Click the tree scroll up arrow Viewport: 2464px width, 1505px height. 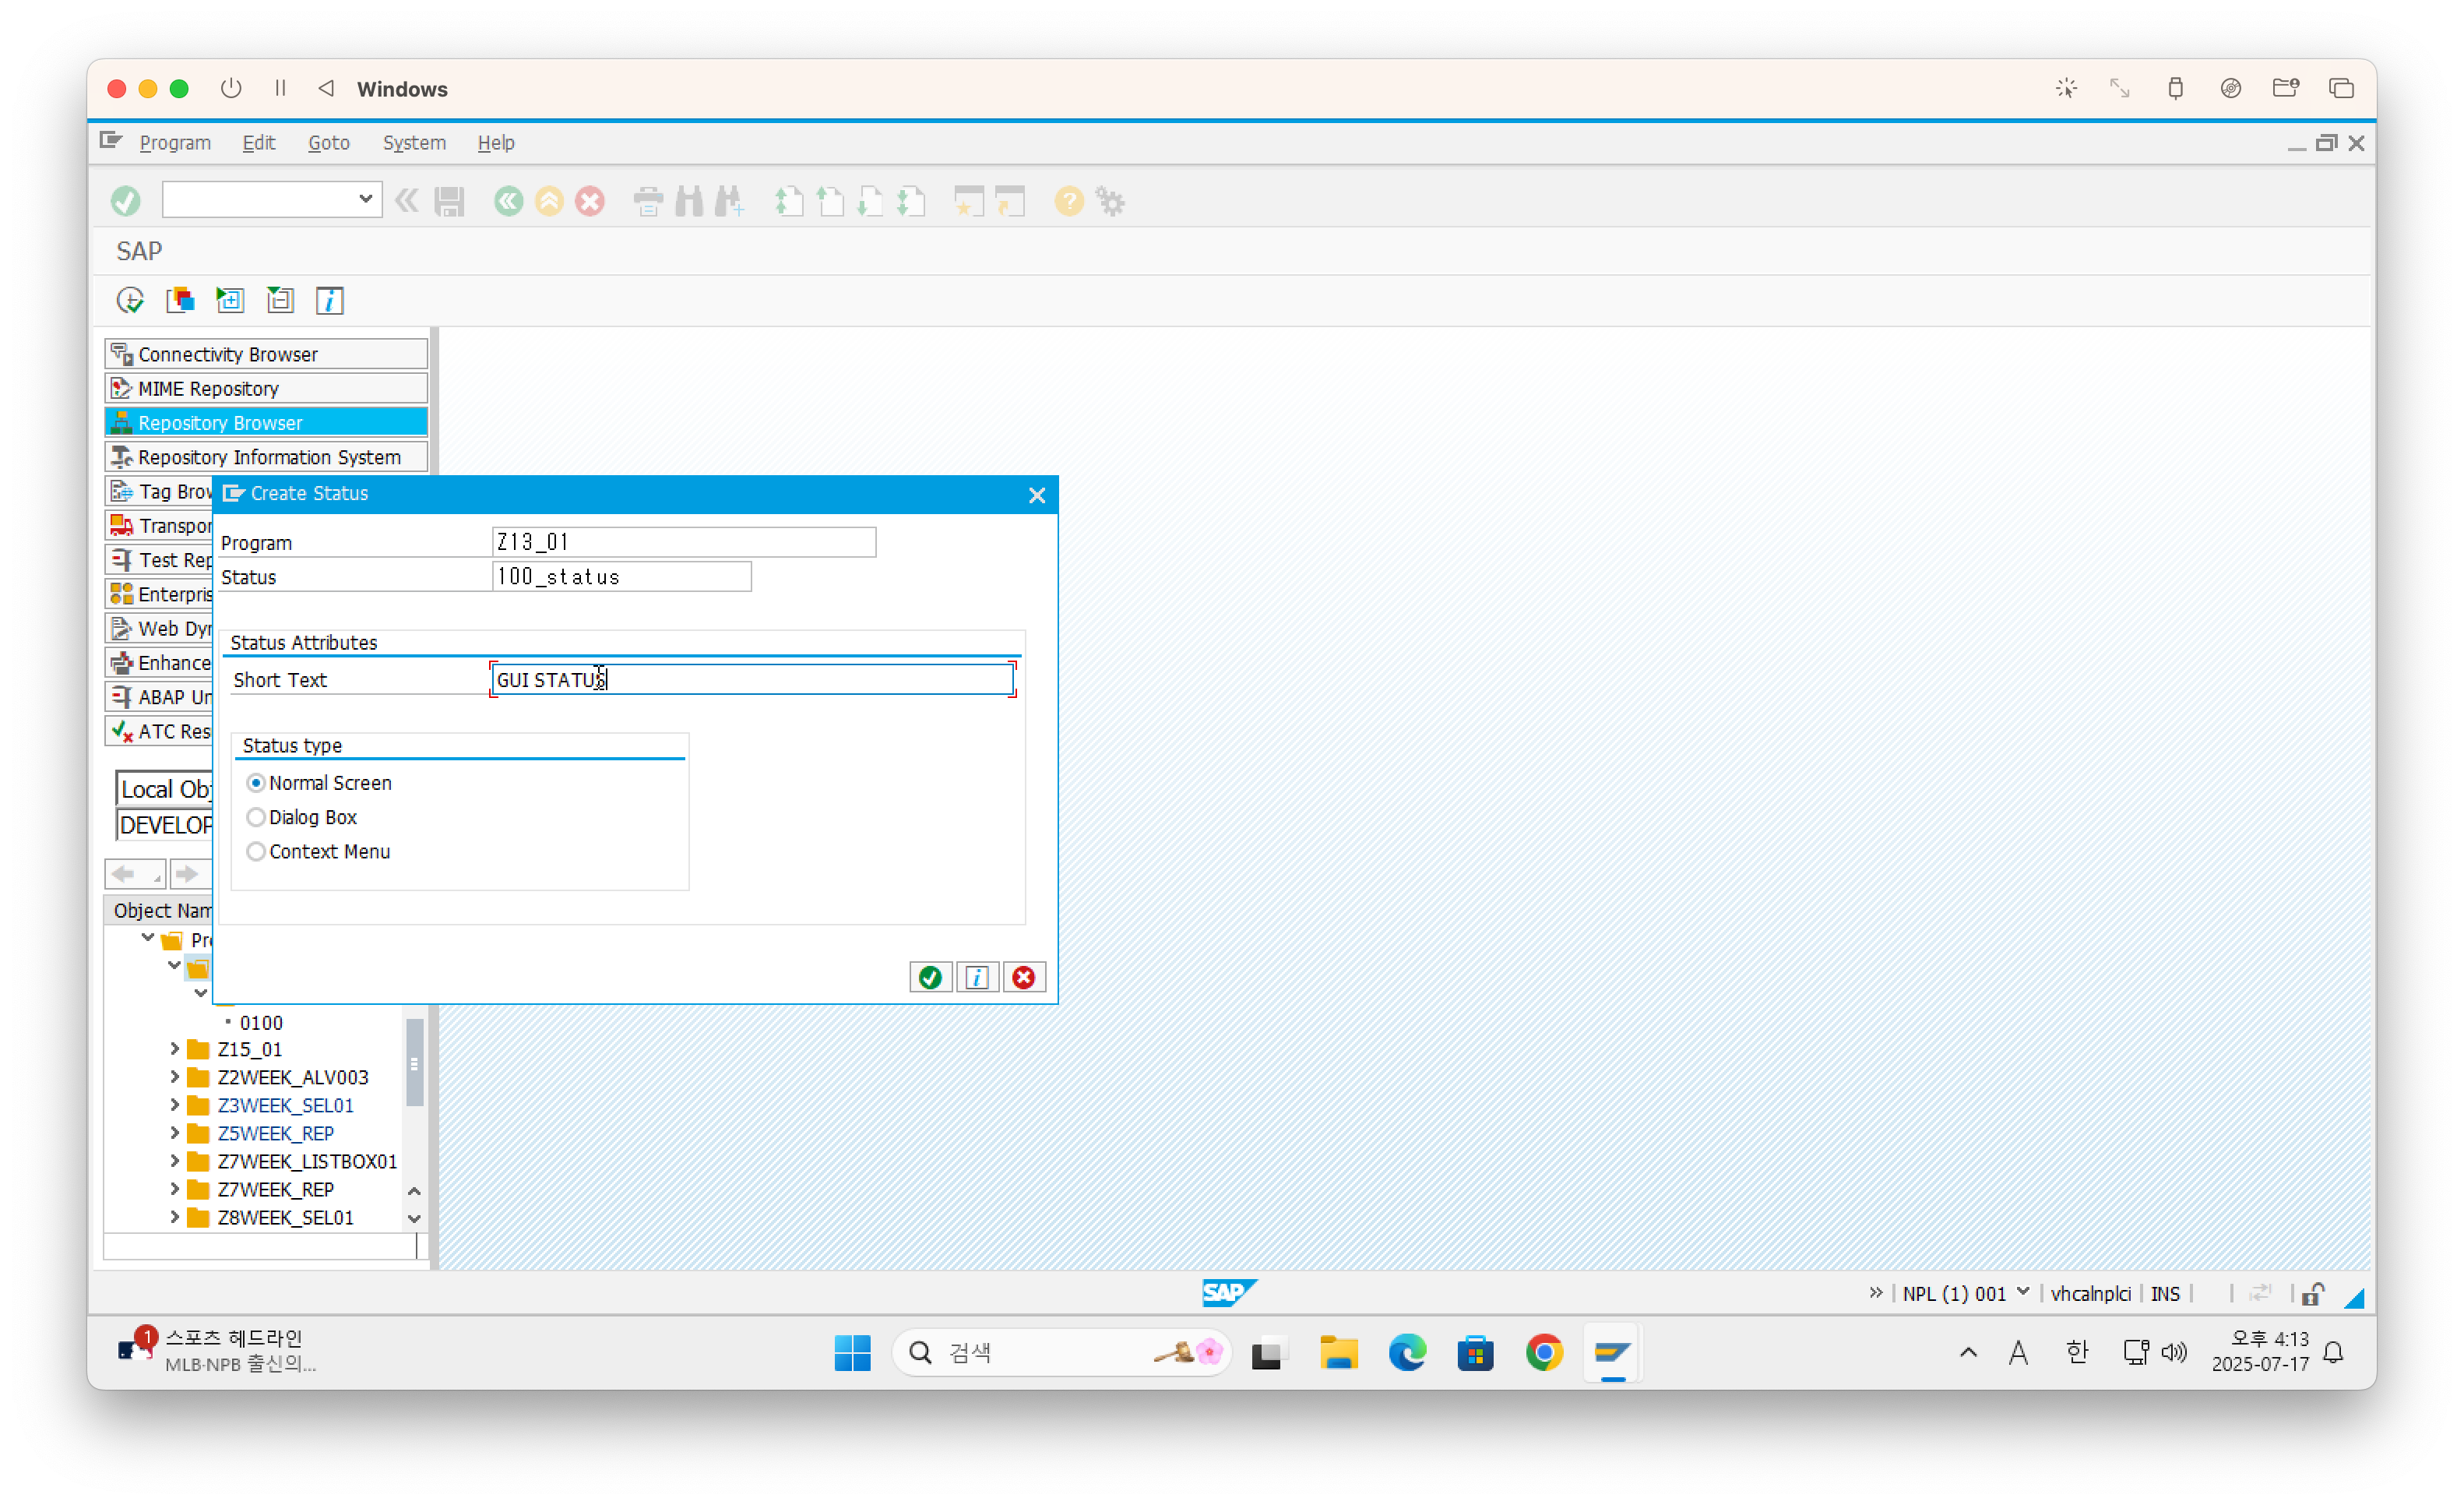pyautogui.click(x=414, y=1191)
